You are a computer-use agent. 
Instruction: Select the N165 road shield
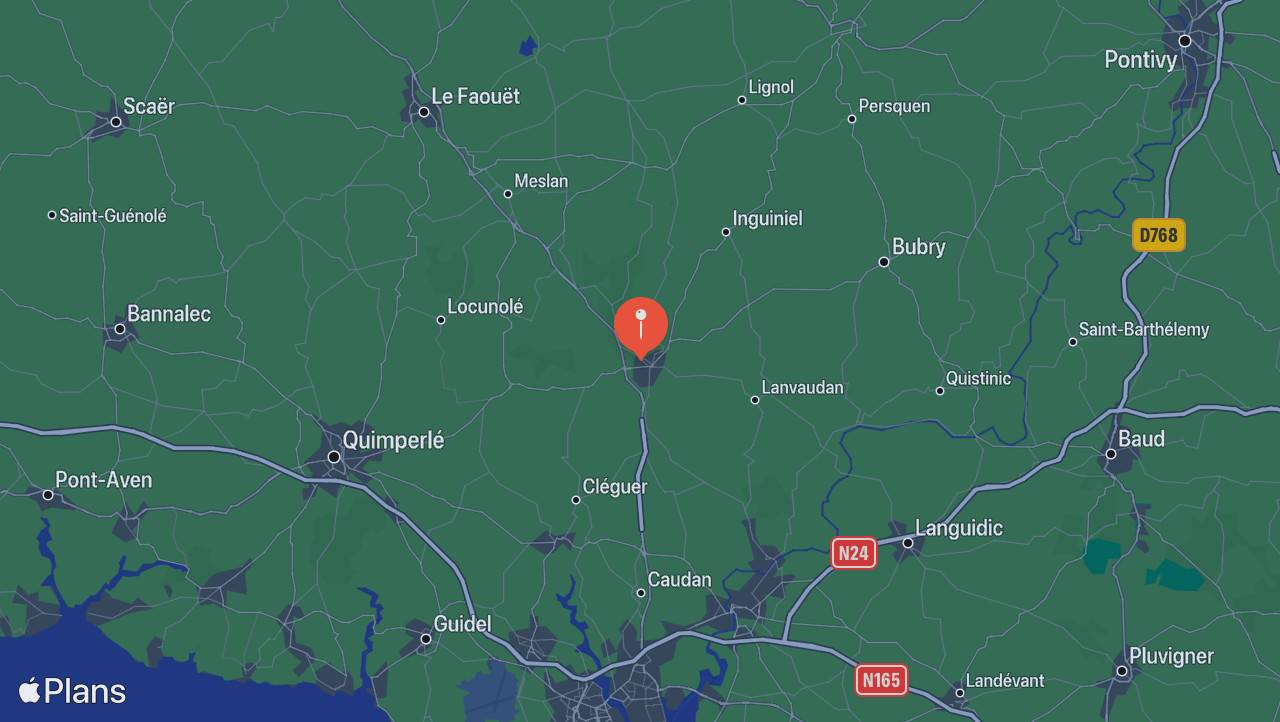pos(881,680)
